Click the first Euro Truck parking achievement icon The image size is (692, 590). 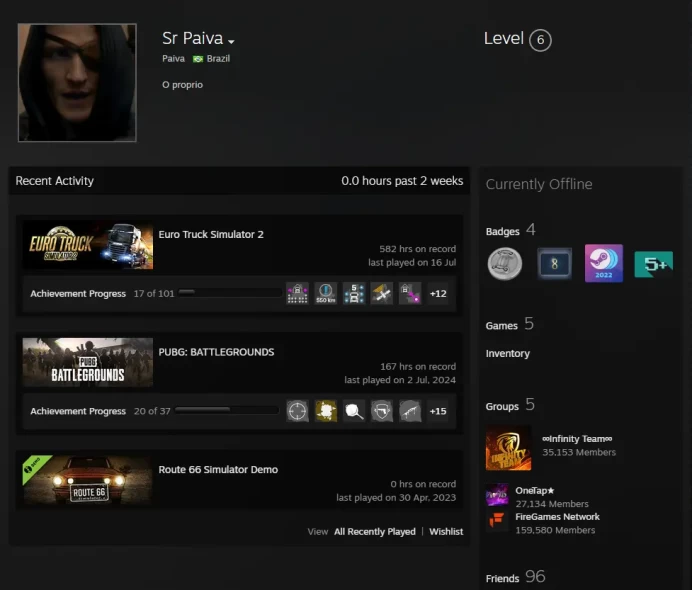297,293
